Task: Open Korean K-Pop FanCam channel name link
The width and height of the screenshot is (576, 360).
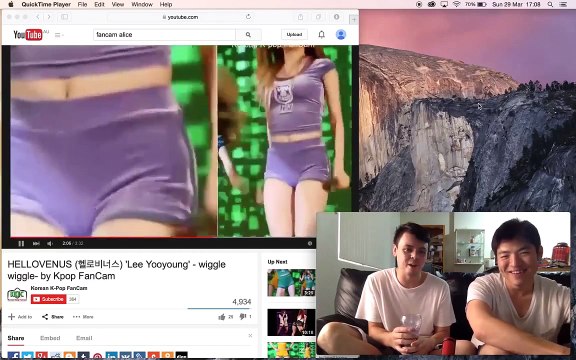Action: (x=59, y=288)
